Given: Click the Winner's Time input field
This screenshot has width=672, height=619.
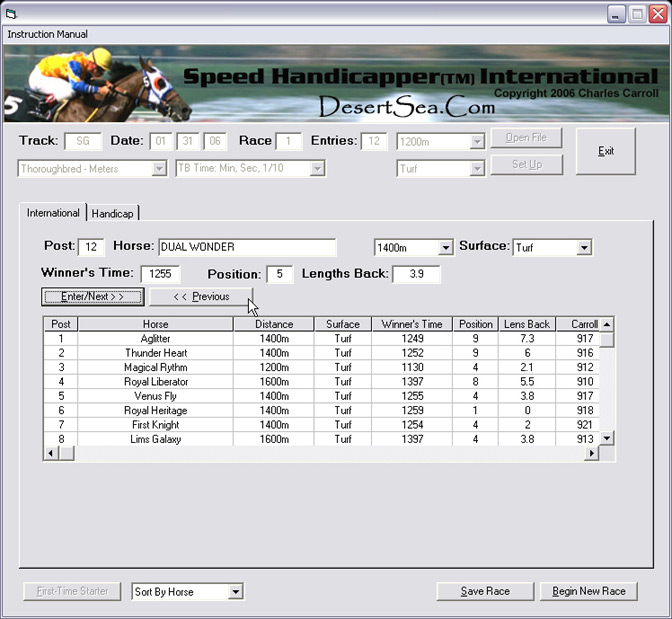Looking at the screenshot, I should (x=160, y=274).
